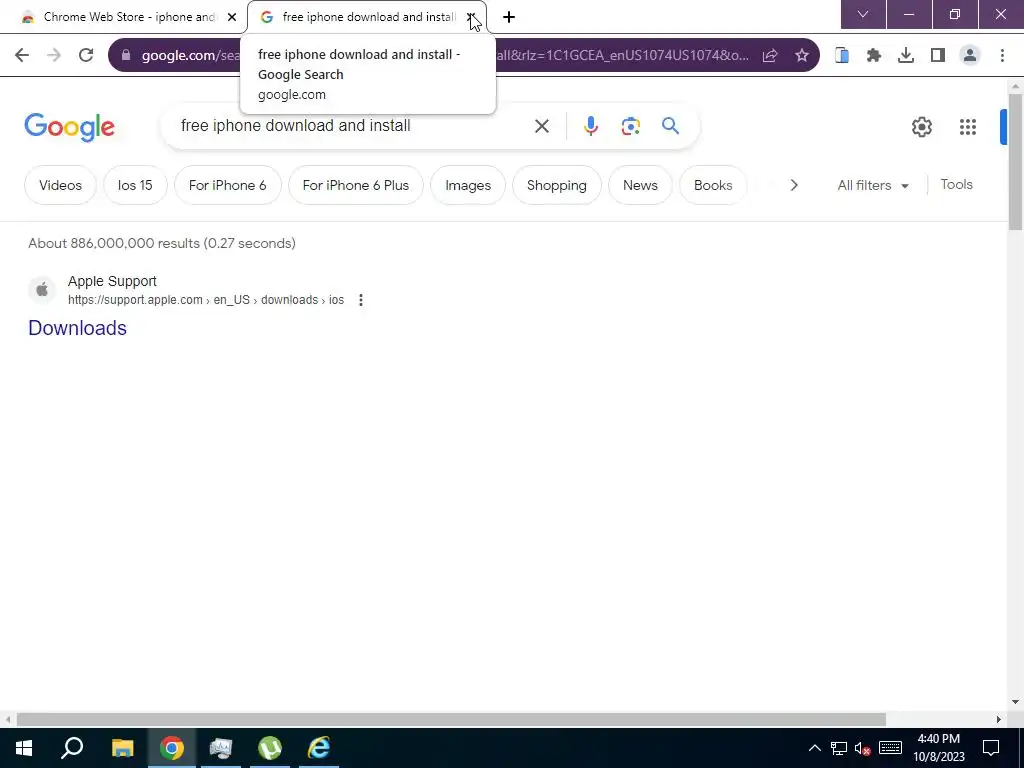Click the Chrome taskbar icon
Screen dimensions: 1024x768
172,748
